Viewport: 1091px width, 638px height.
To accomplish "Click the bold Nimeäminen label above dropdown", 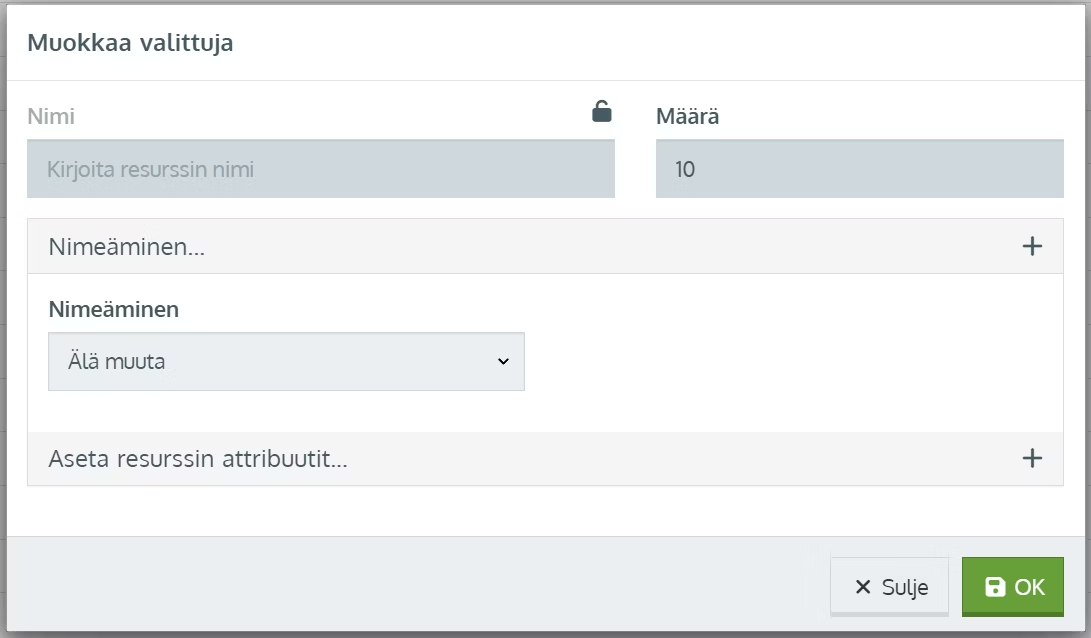I will pyautogui.click(x=113, y=309).
